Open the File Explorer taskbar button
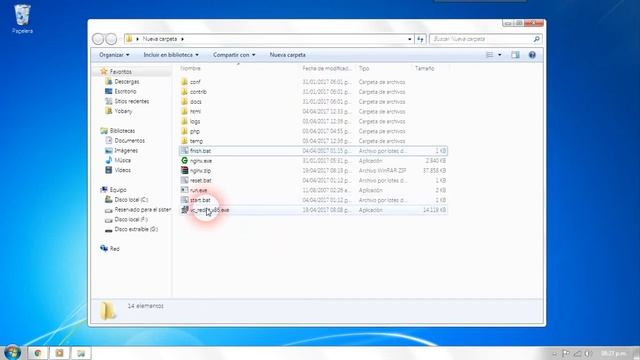640x360 pixels. coord(81,353)
